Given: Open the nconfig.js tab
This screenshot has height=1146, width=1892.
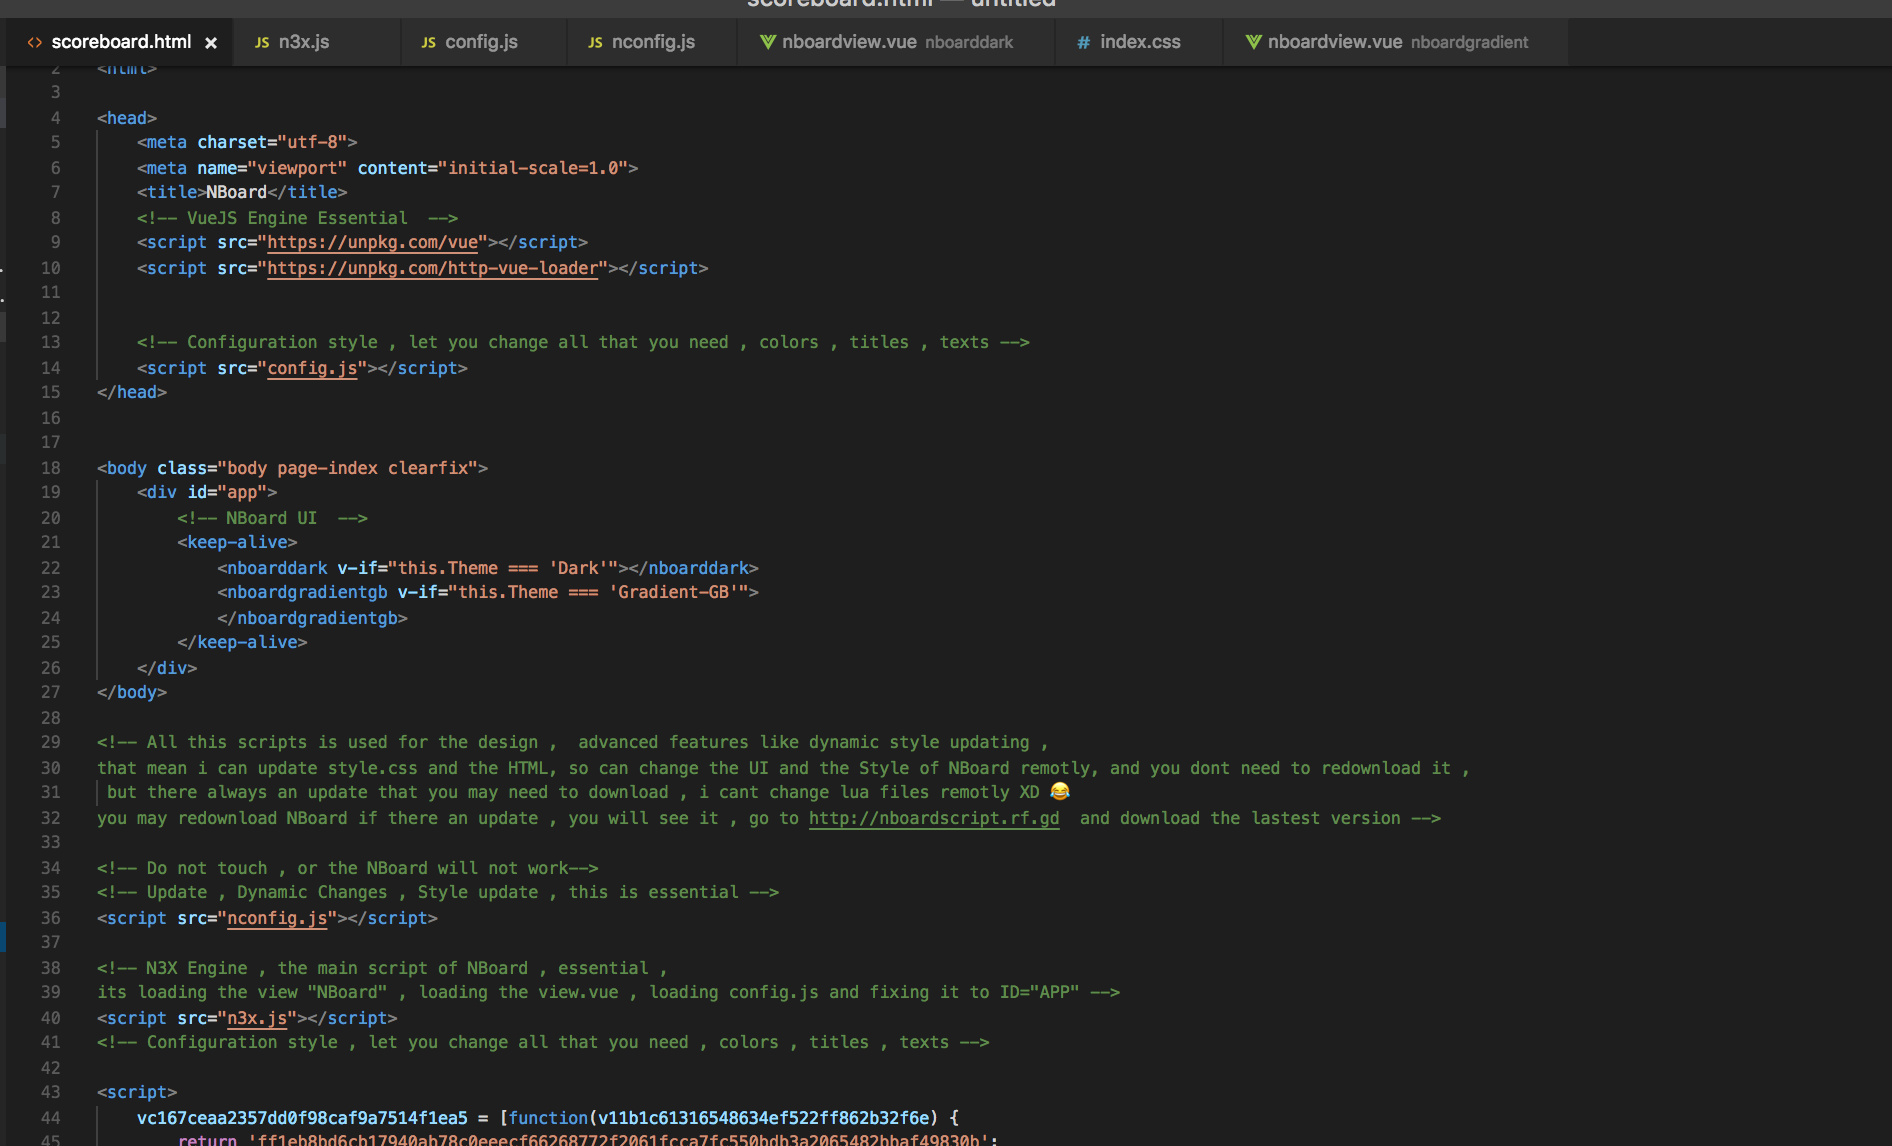Looking at the screenshot, I should [x=651, y=42].
